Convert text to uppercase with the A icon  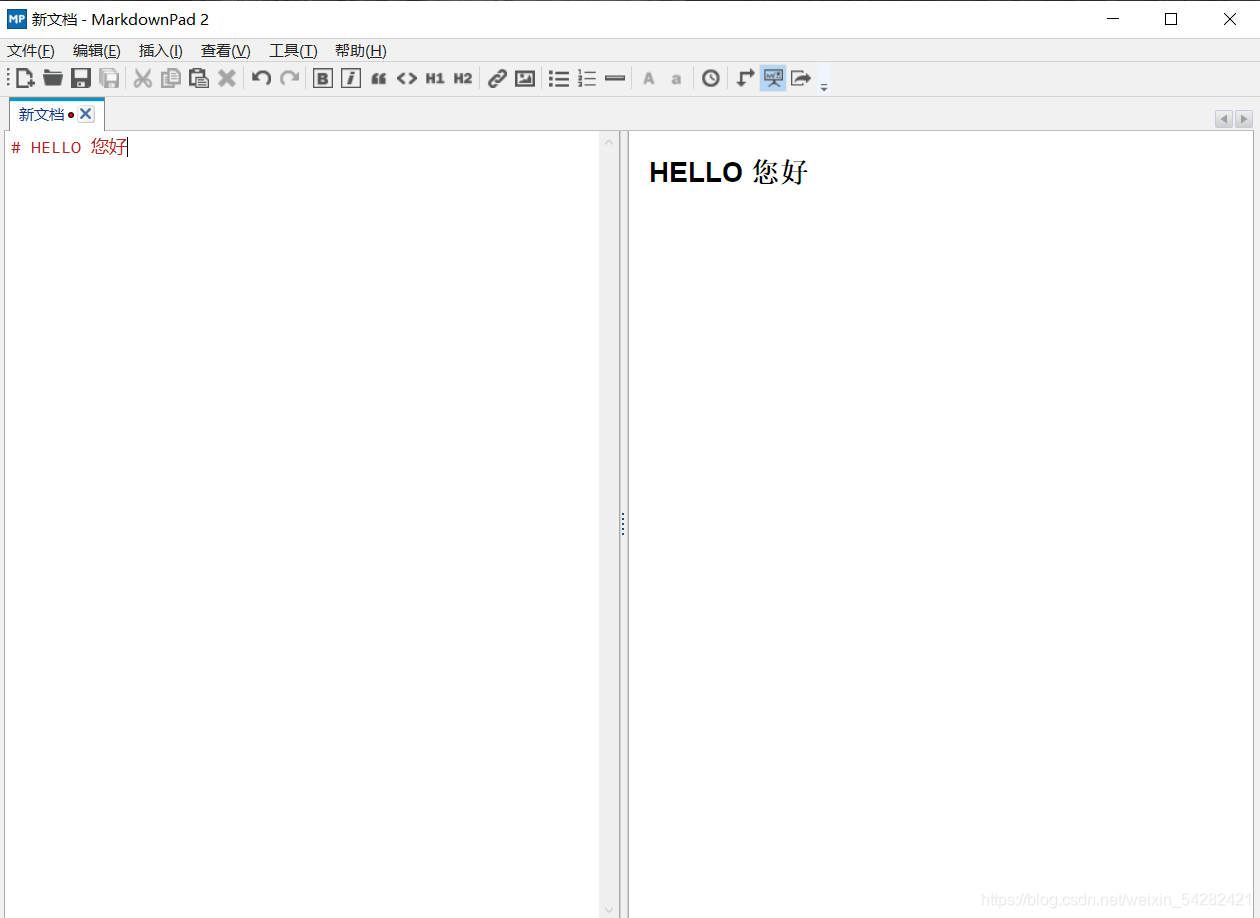(649, 78)
